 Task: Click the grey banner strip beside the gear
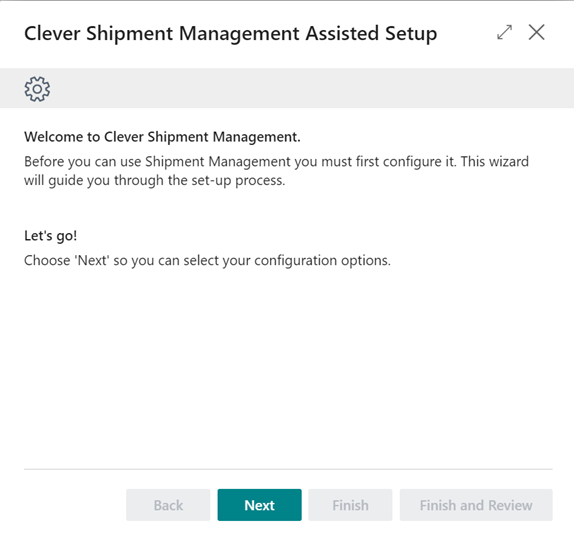(311, 88)
